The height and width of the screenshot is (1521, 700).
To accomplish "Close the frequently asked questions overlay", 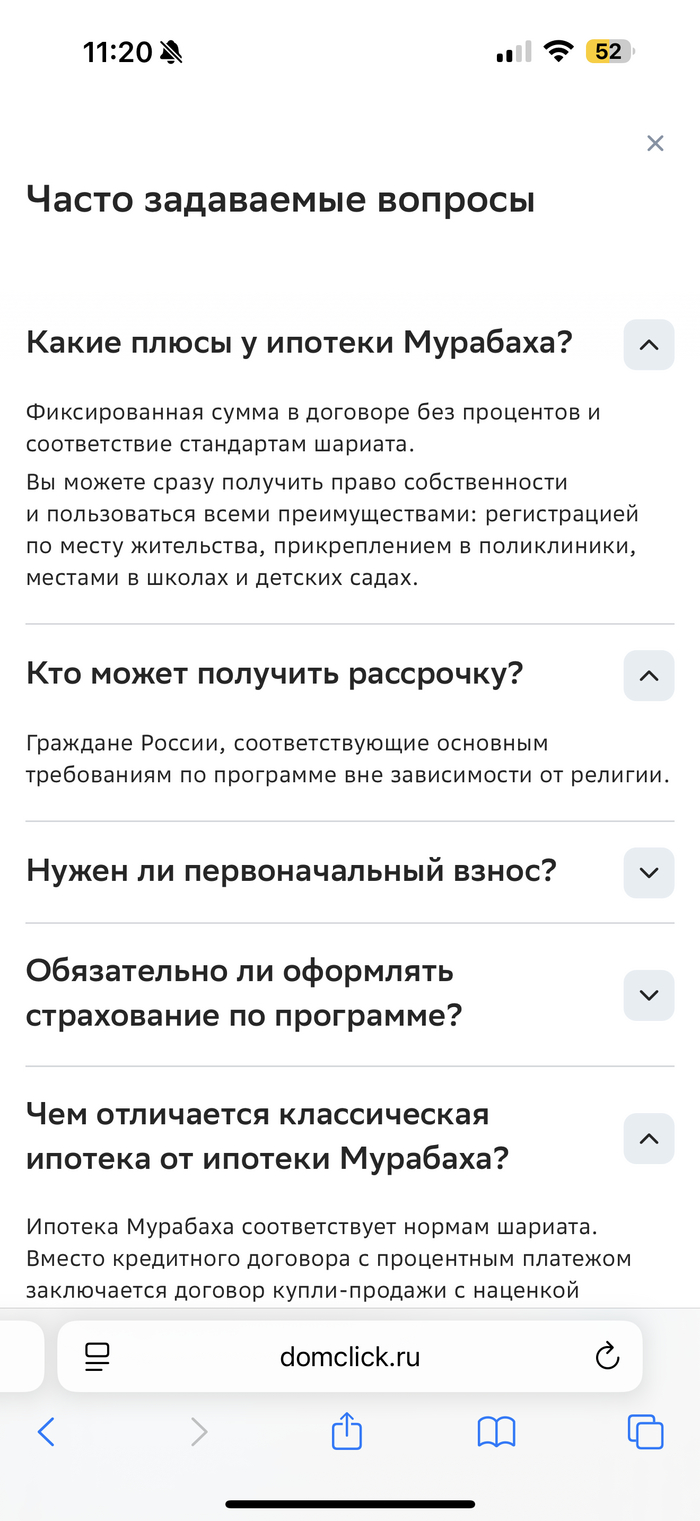I will 655,143.
